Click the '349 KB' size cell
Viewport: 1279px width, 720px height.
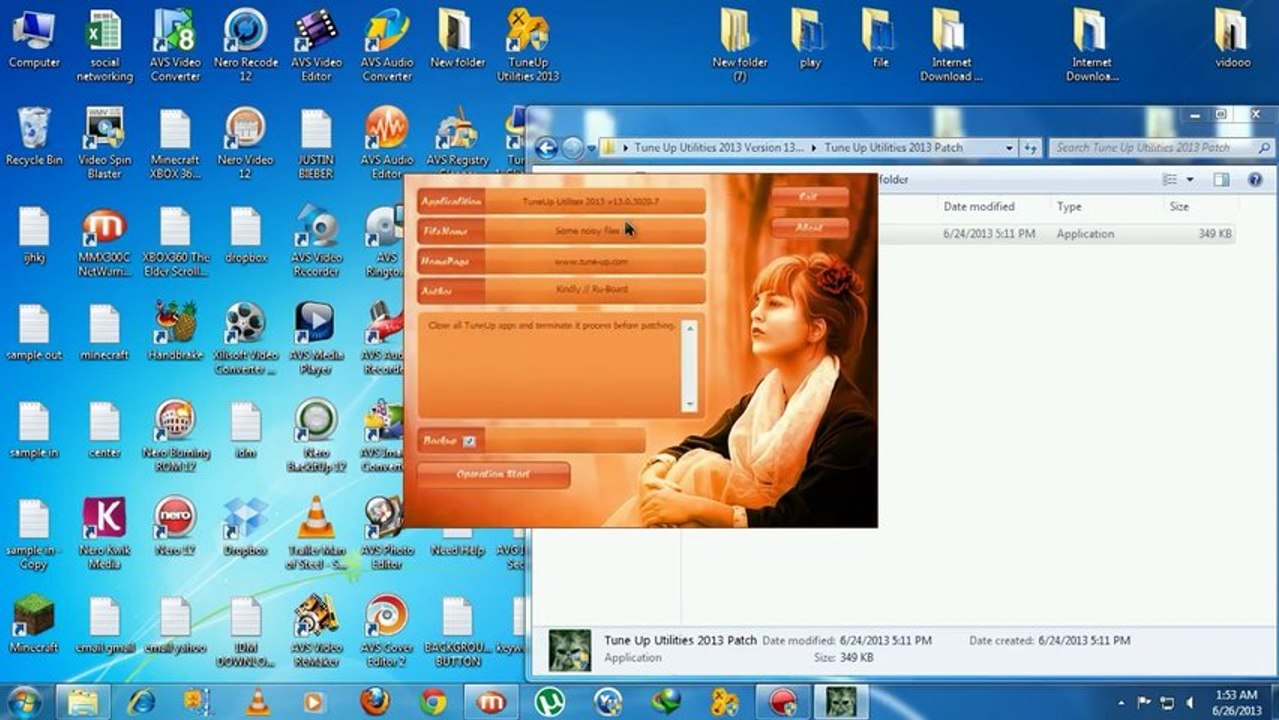tap(1215, 234)
